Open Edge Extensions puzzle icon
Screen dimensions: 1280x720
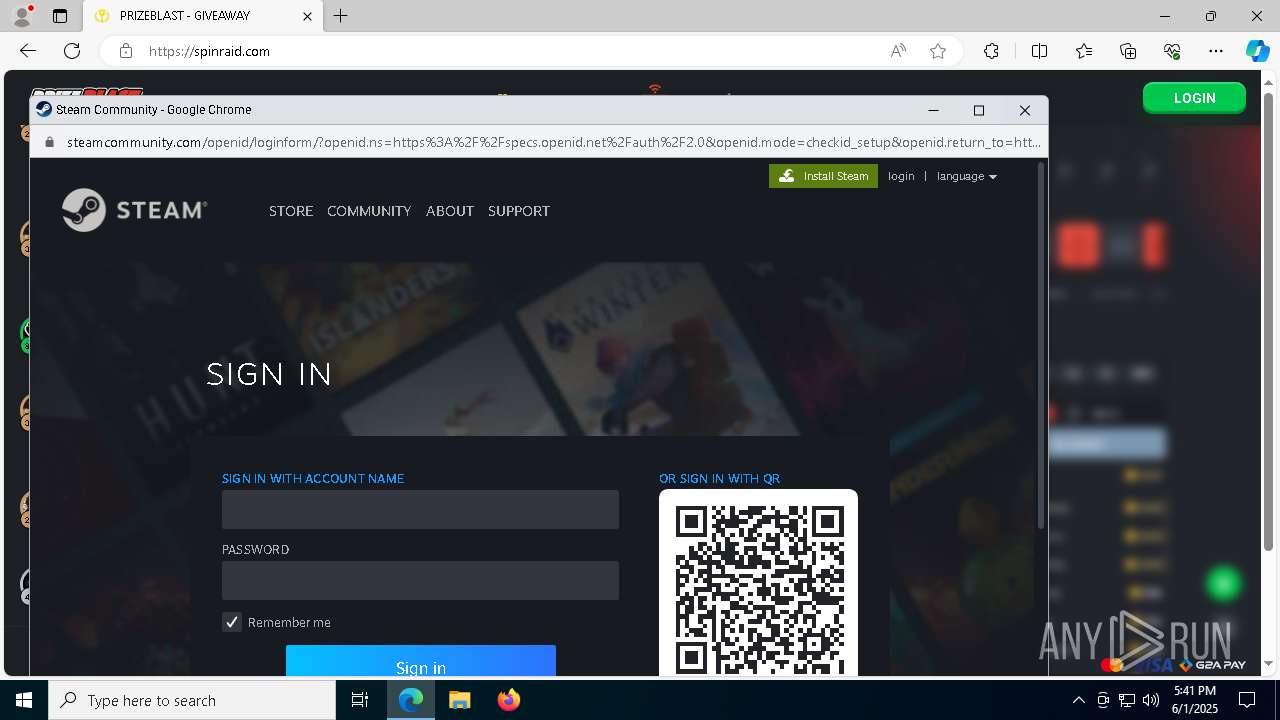991,51
